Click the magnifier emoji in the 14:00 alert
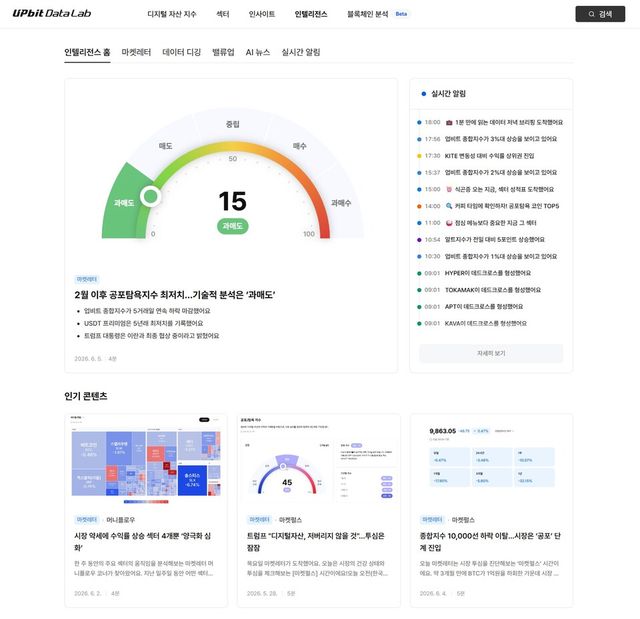 pyautogui.click(x=449, y=206)
